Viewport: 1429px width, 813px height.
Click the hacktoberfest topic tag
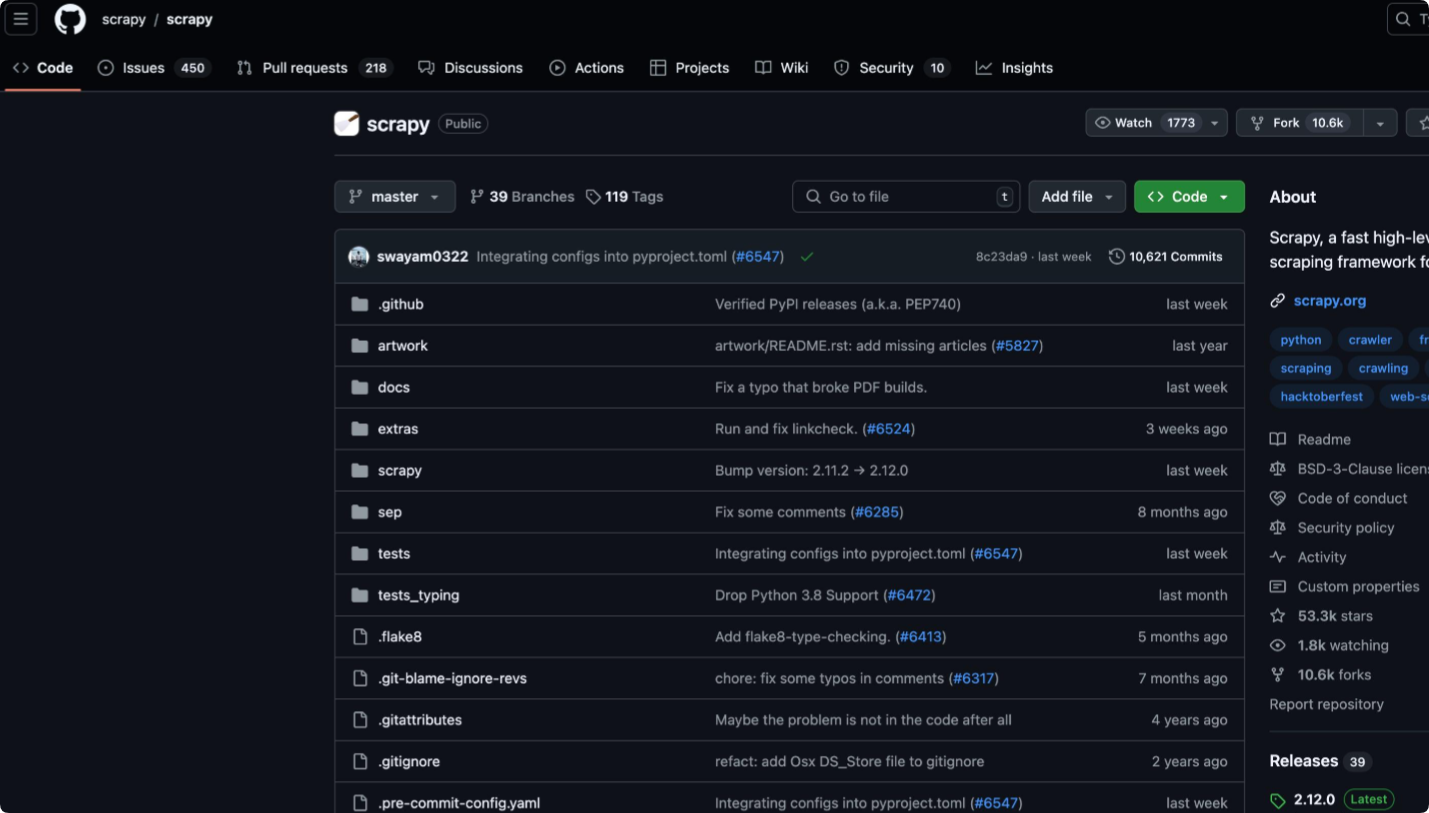(x=1322, y=397)
